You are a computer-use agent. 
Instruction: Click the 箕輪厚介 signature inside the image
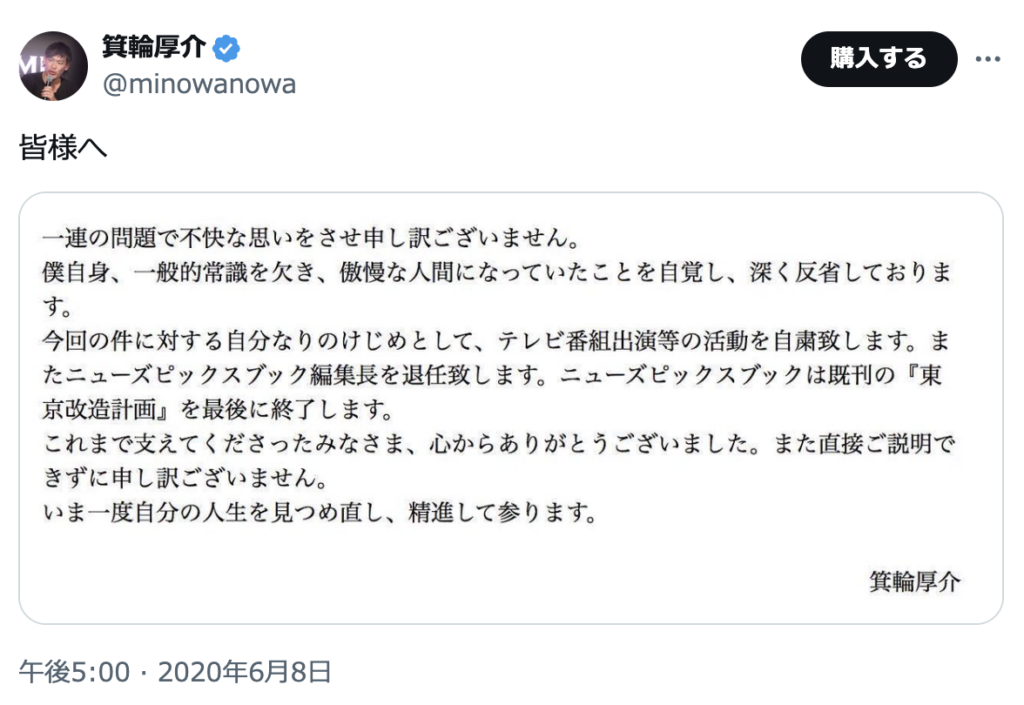914,581
